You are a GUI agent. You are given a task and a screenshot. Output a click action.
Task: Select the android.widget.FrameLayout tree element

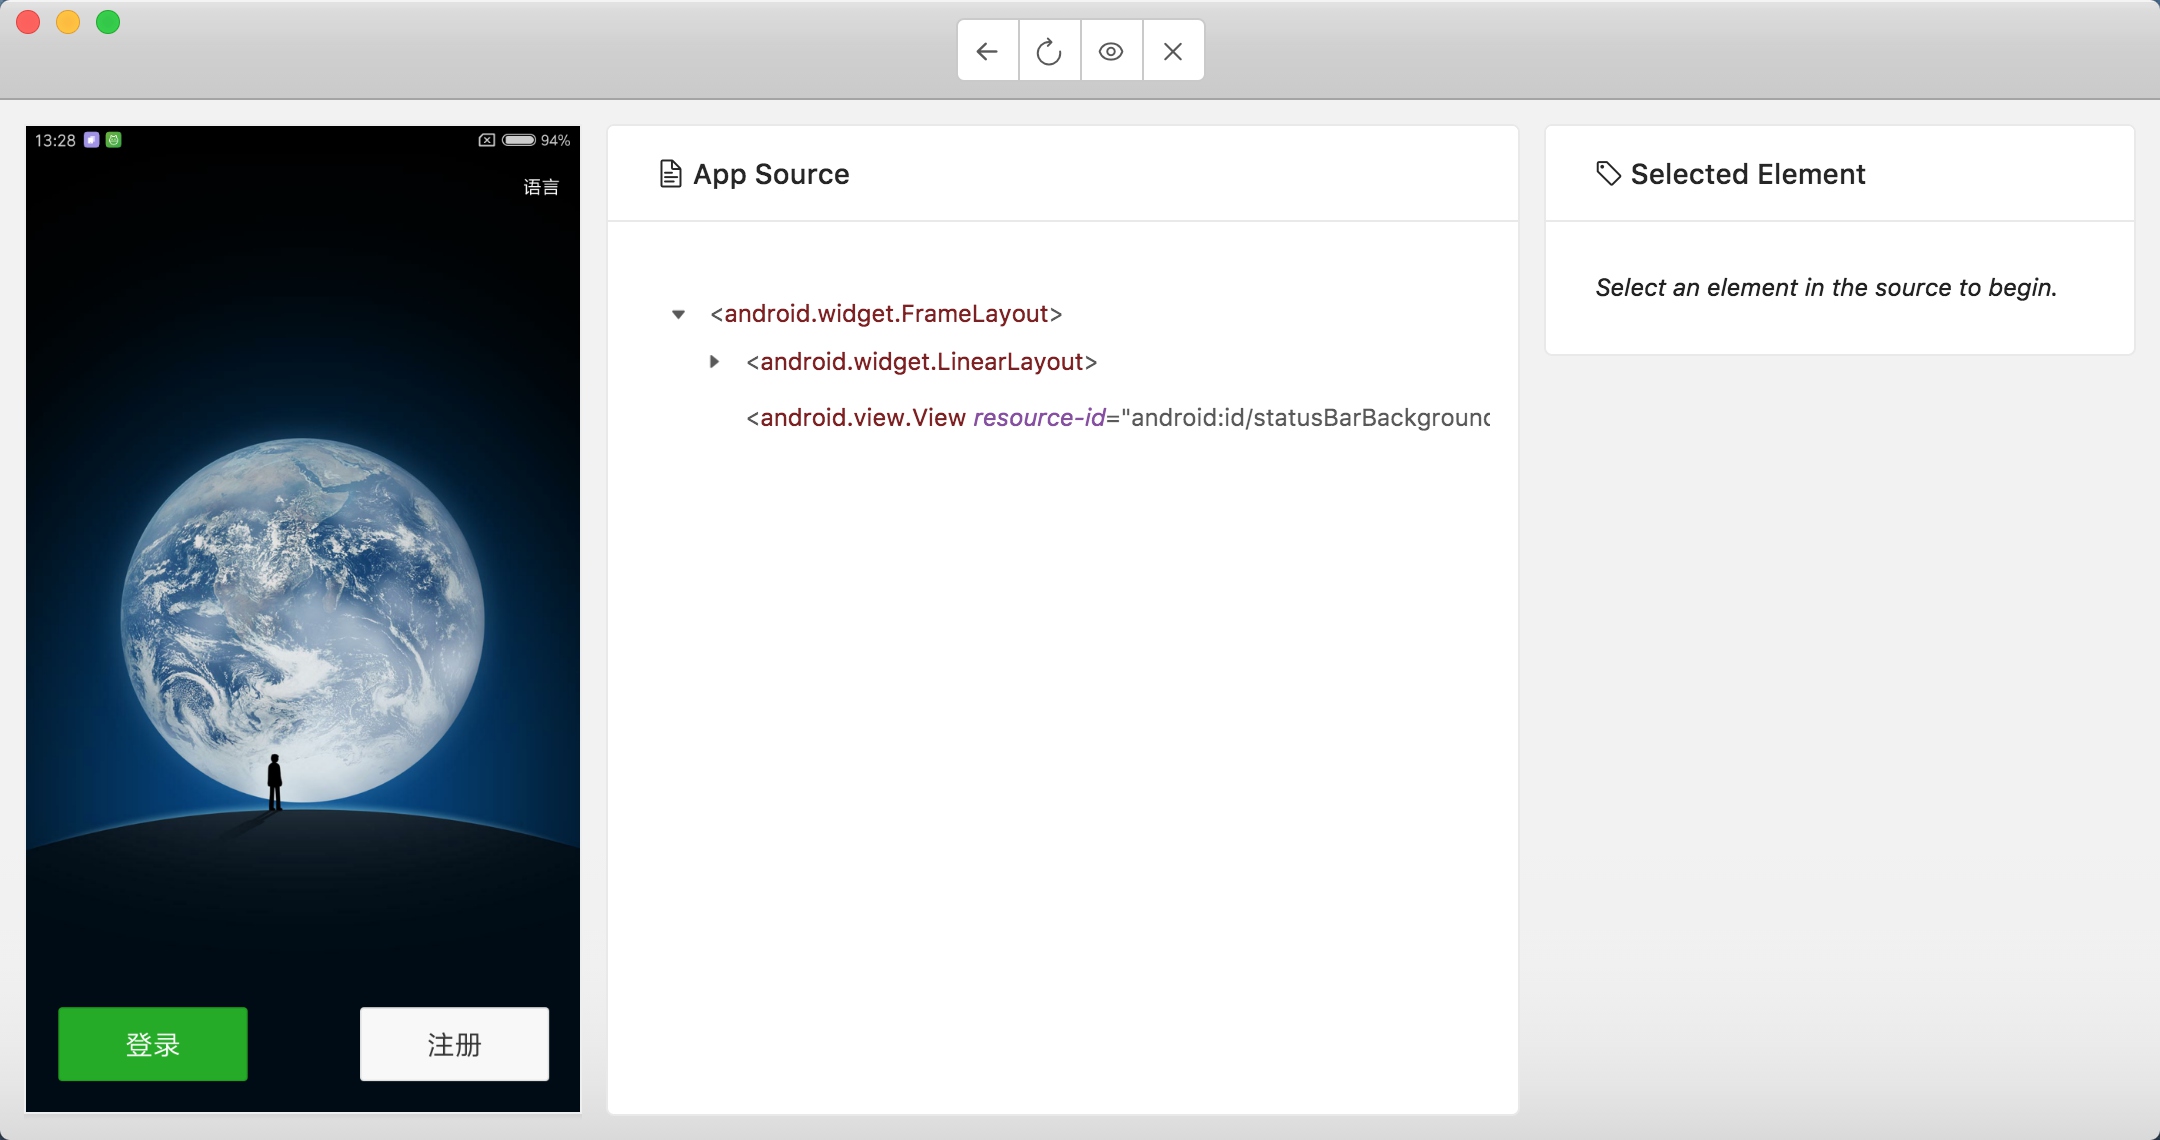885,314
